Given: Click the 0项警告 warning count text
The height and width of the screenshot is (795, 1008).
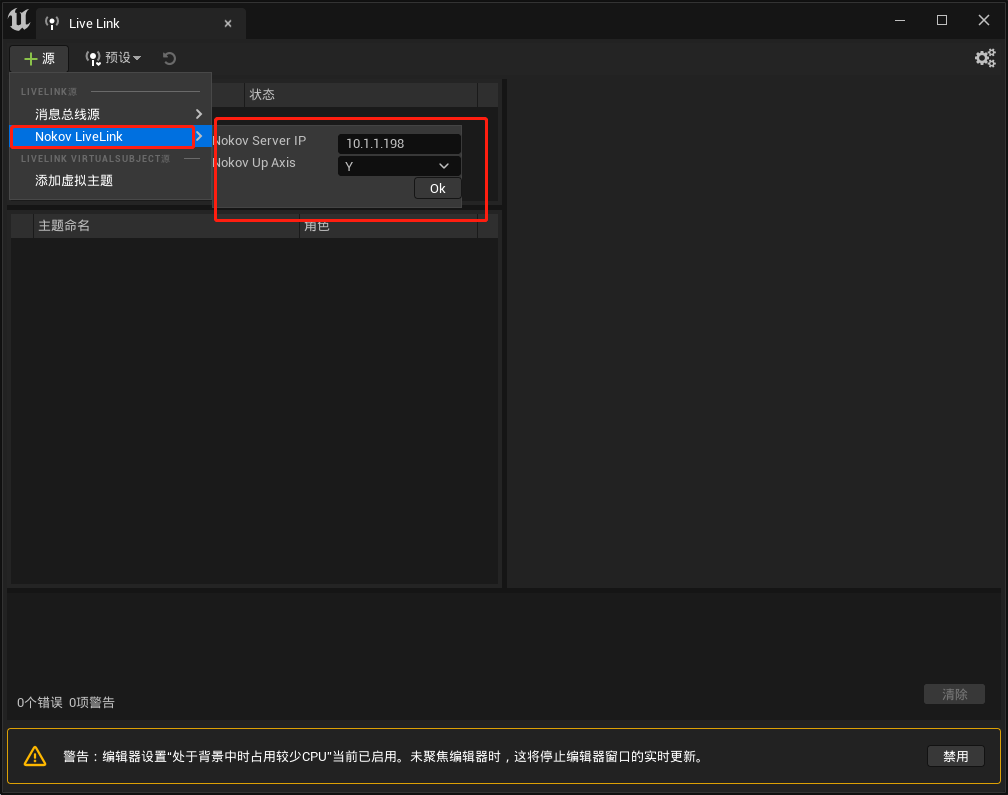Looking at the screenshot, I should [91, 702].
